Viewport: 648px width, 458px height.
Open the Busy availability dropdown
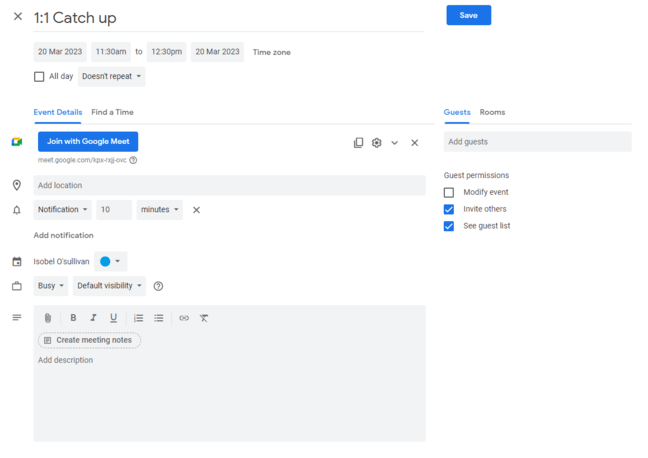tap(51, 286)
